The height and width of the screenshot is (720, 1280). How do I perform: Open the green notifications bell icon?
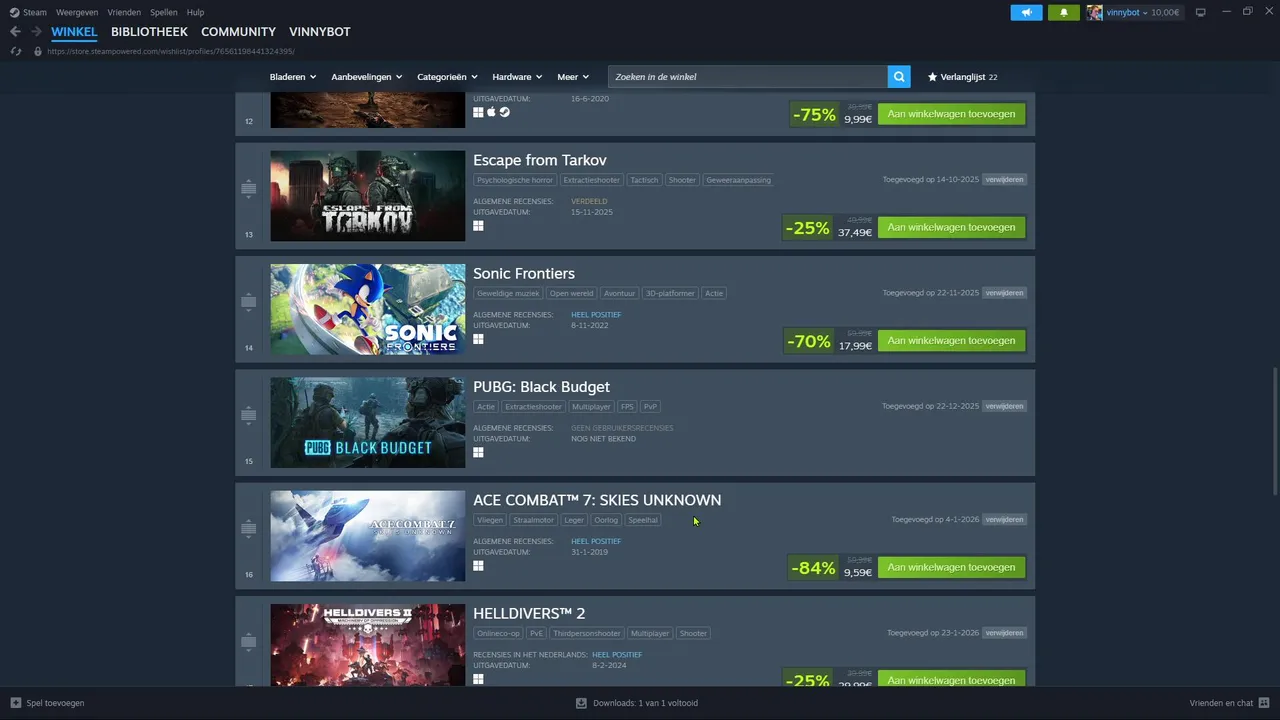[1063, 12]
